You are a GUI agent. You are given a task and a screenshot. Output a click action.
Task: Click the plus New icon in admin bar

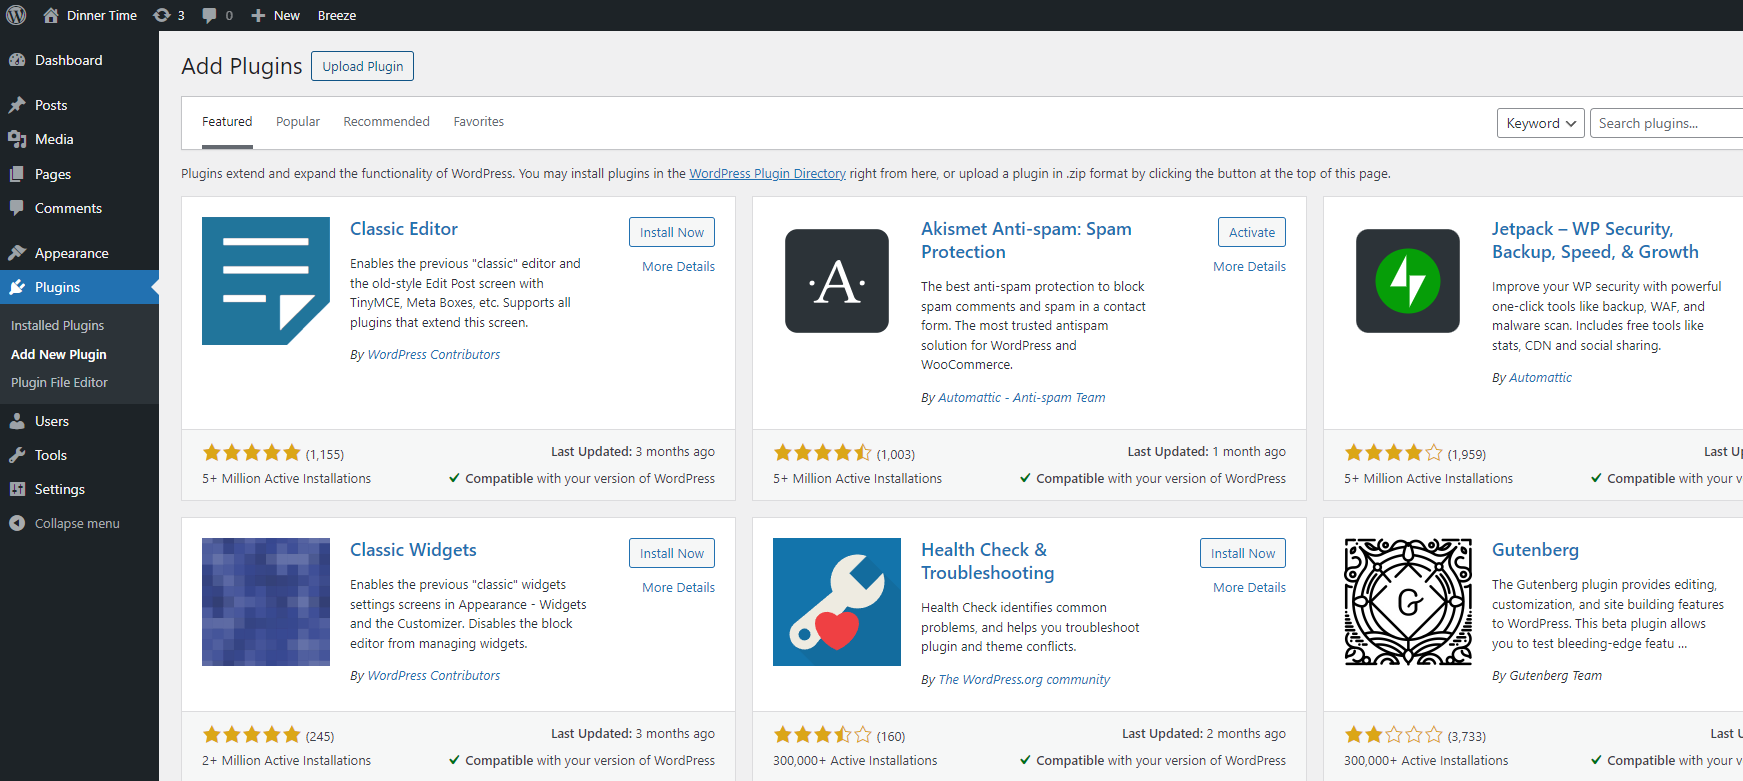click(258, 15)
